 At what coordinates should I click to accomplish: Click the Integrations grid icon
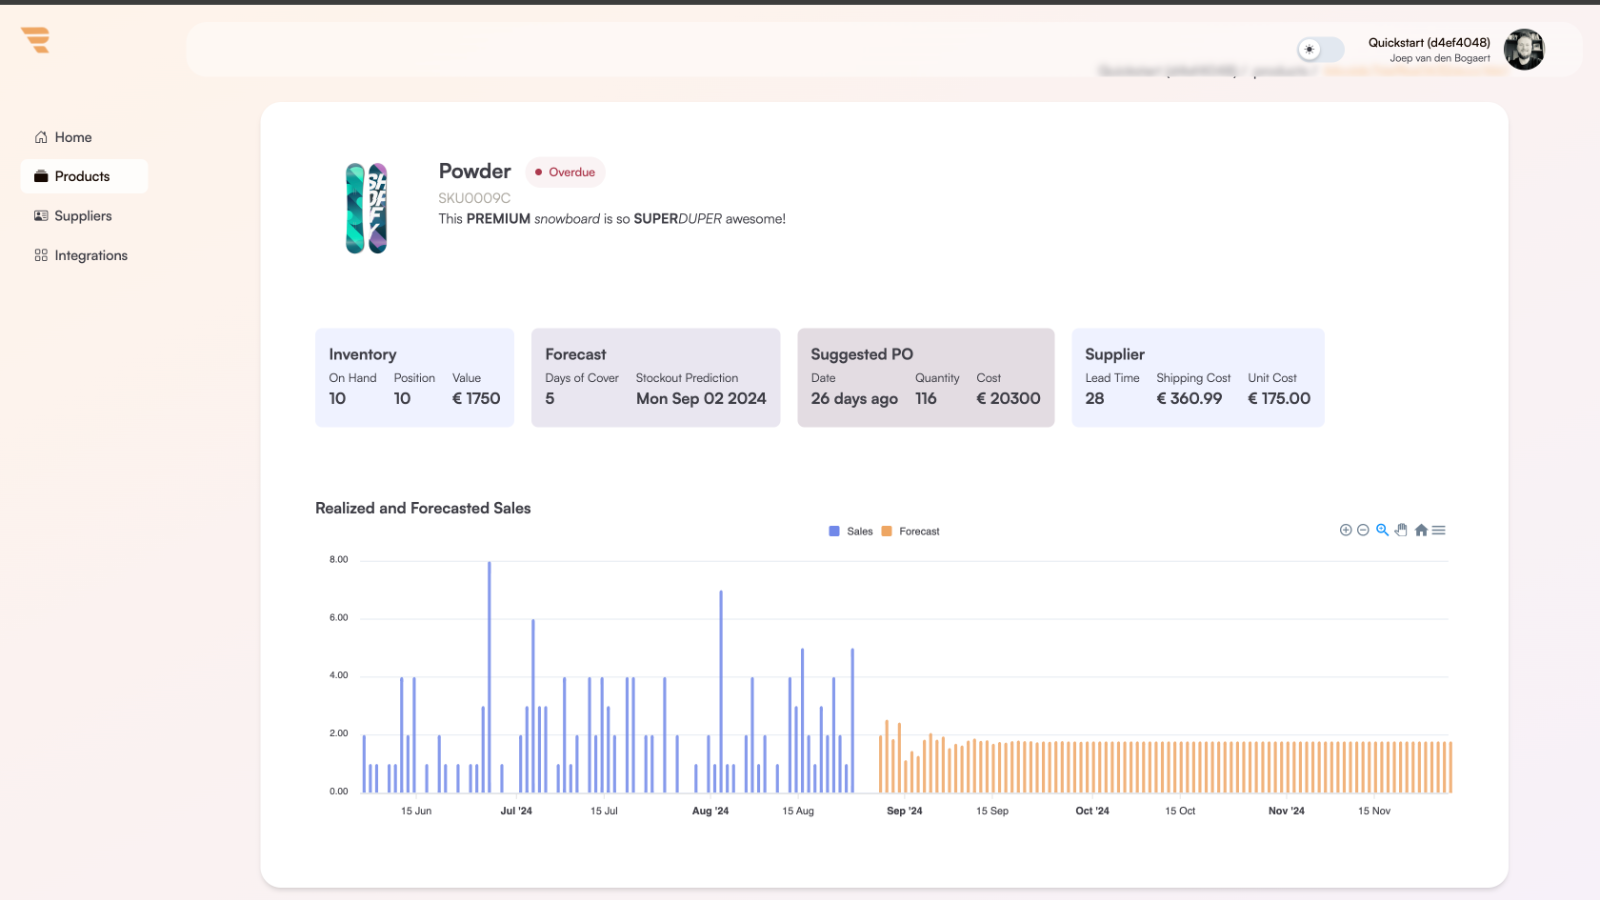40,255
